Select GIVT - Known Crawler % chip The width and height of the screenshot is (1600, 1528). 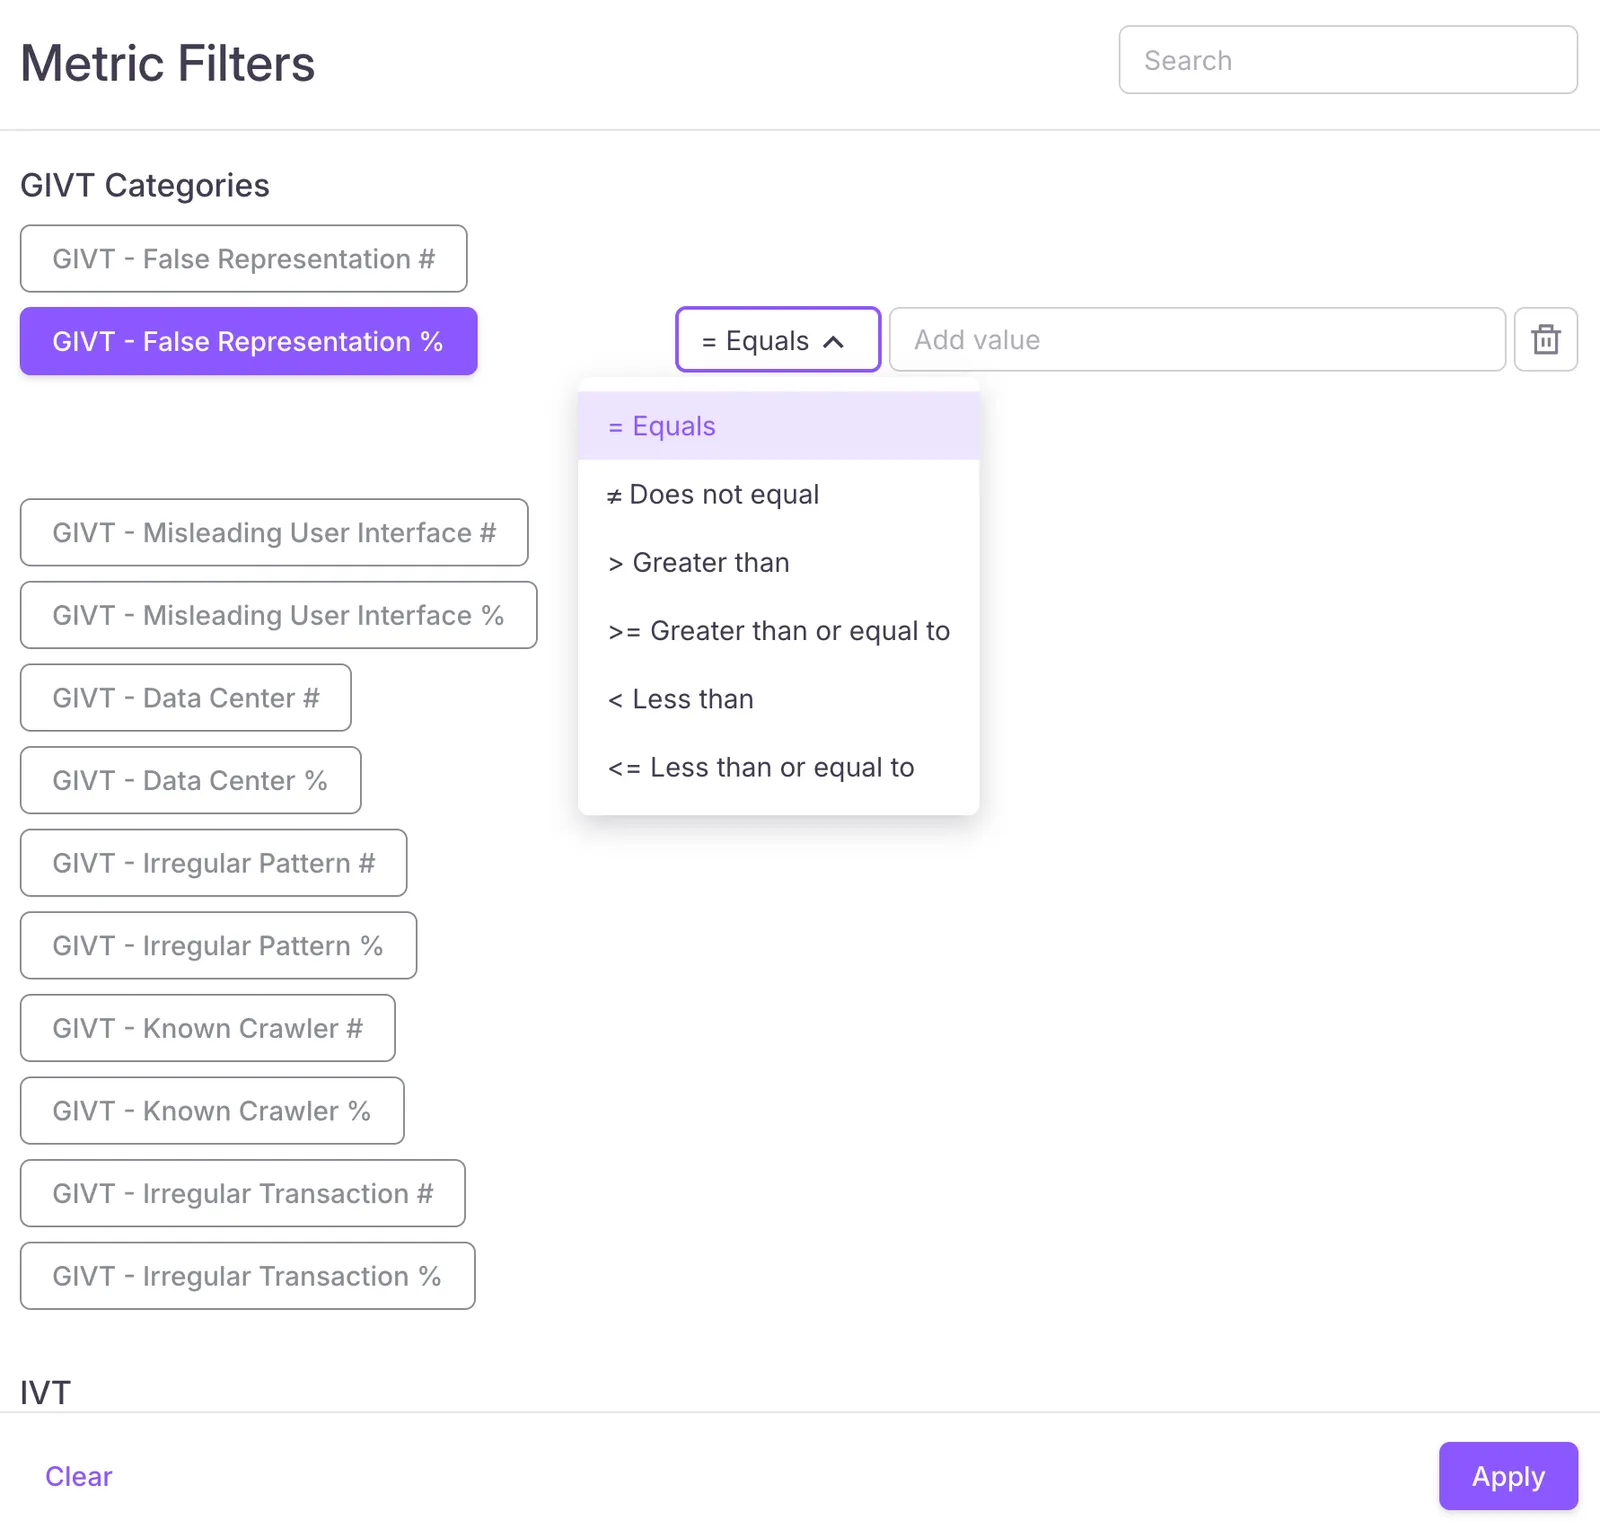[212, 1110]
